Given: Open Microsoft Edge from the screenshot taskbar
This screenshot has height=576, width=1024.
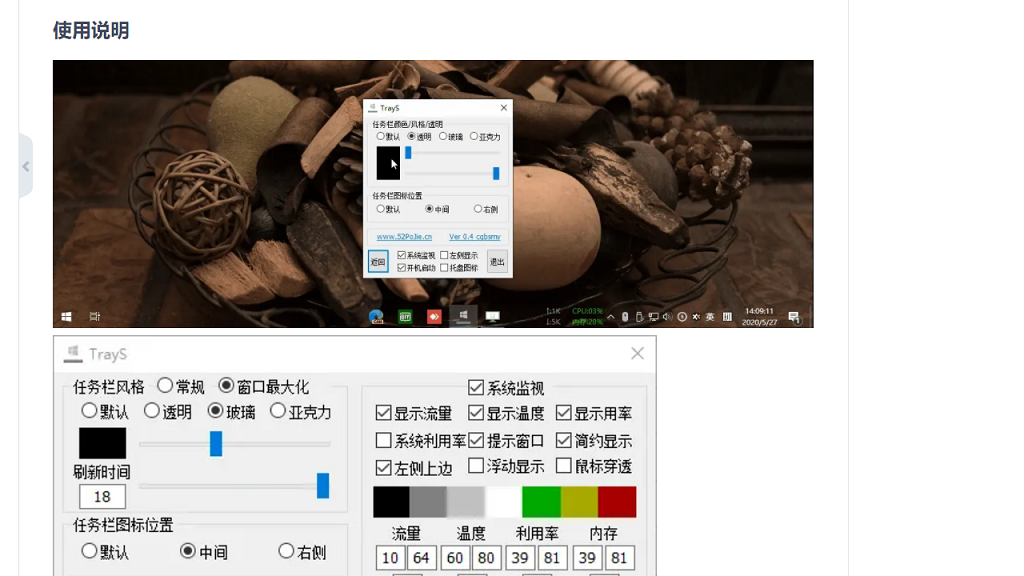Looking at the screenshot, I should (x=376, y=317).
